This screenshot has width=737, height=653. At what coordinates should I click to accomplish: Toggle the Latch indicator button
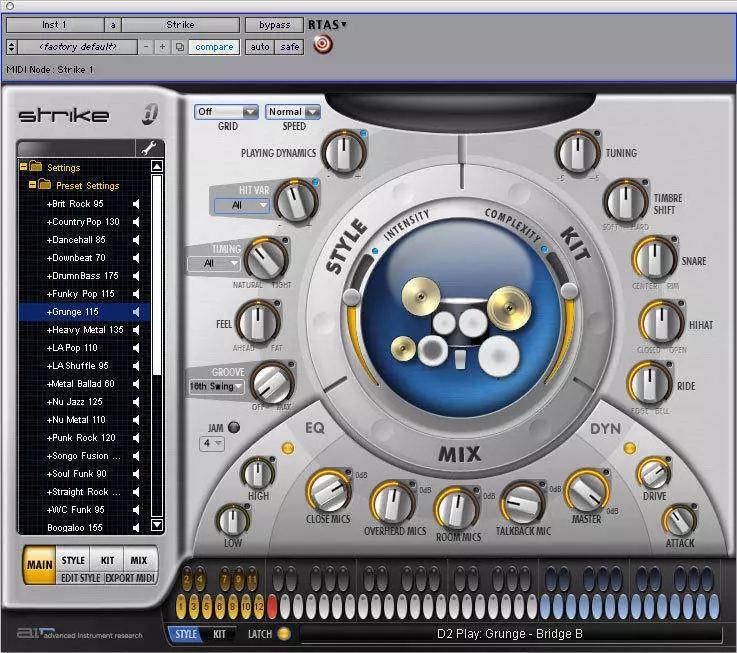[283, 634]
